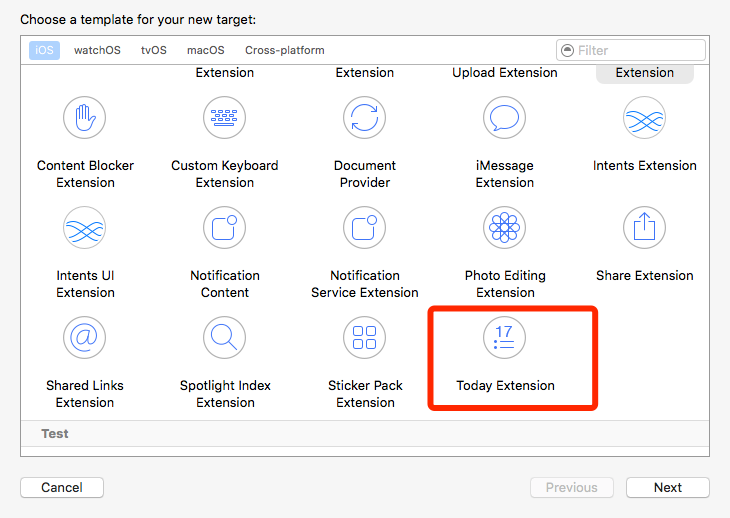This screenshot has height=518, width=730.
Task: Open the tvOS platform tab
Action: [x=154, y=50]
